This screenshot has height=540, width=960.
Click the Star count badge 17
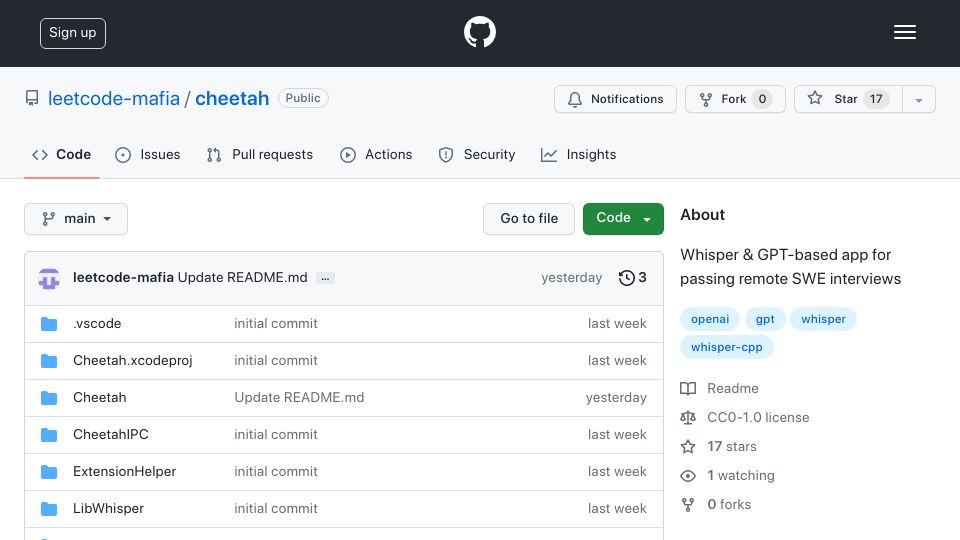point(876,99)
